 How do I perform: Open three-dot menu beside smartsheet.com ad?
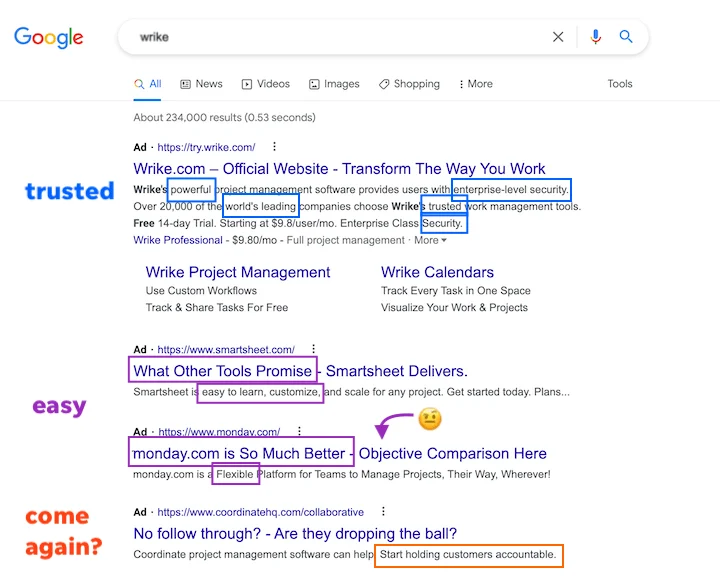point(314,350)
